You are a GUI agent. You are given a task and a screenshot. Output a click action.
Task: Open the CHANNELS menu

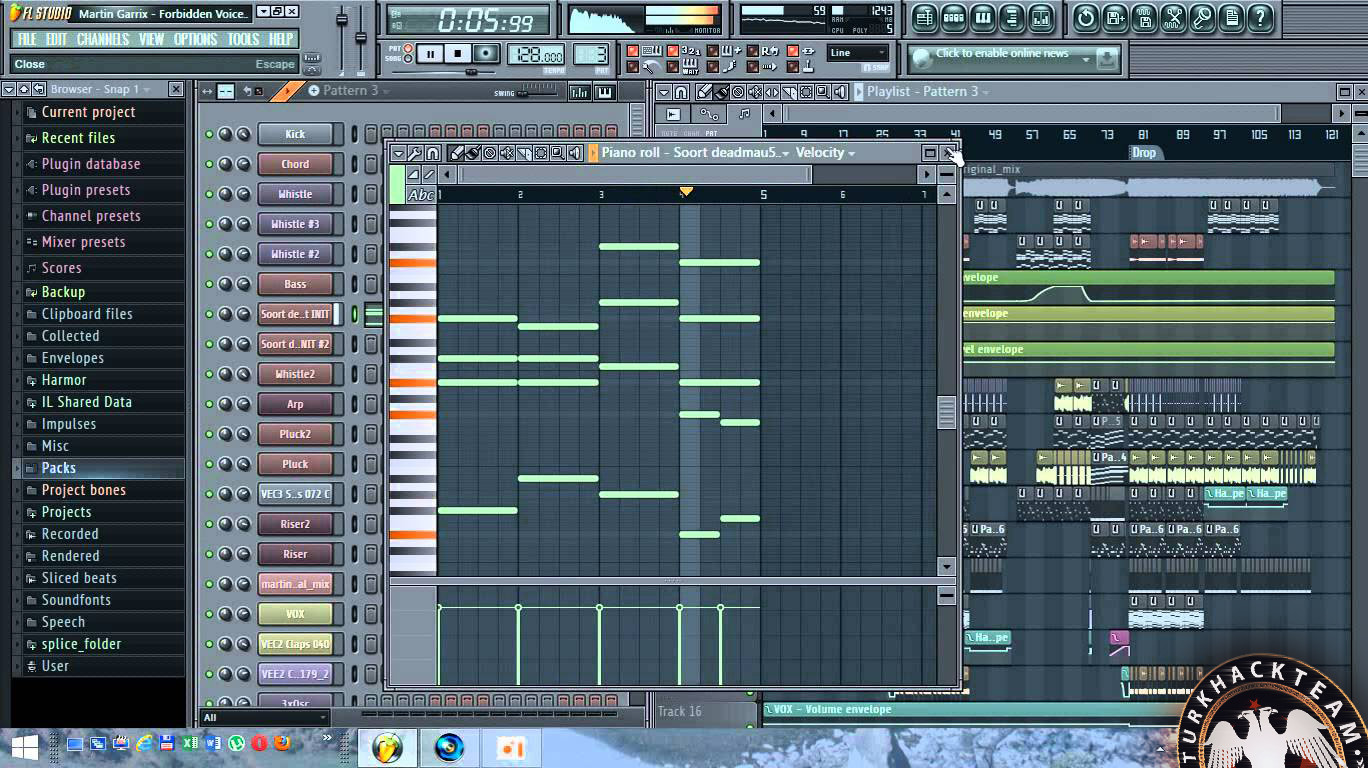point(103,39)
